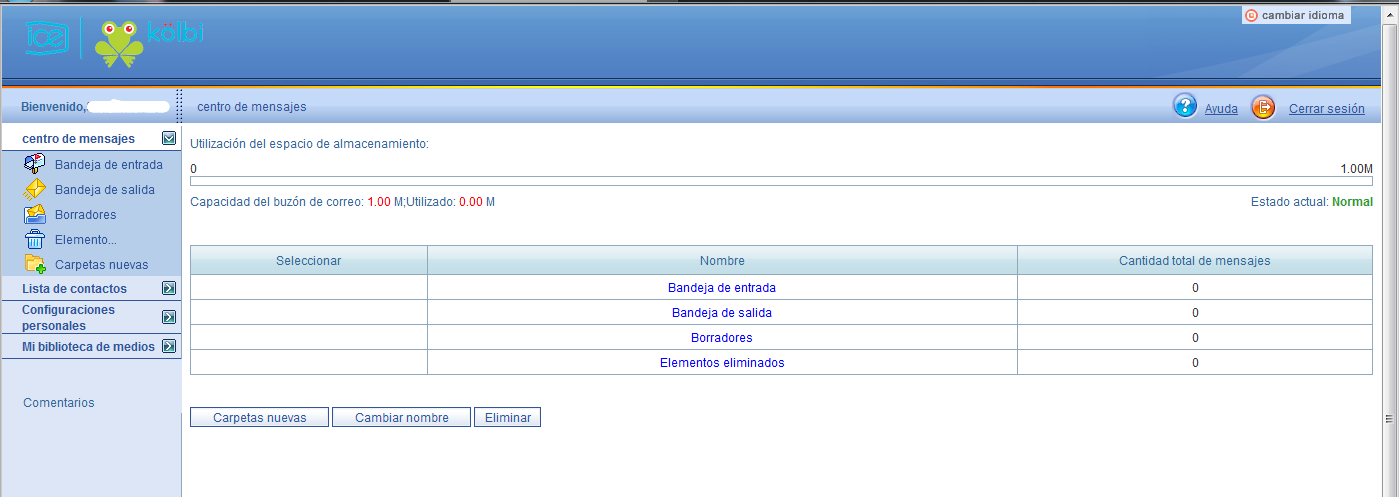Image resolution: width=1399 pixels, height=497 pixels.
Task: Click the Bandeja de salida icon
Action: point(35,189)
